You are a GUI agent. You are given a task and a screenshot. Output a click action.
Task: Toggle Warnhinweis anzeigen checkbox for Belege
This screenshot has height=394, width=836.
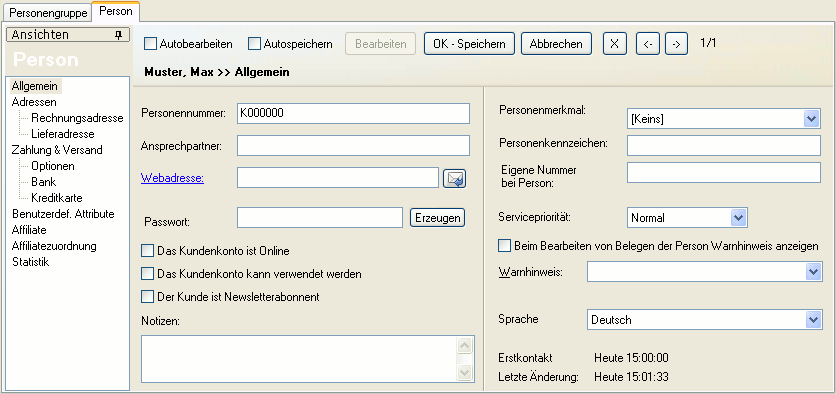pos(504,246)
